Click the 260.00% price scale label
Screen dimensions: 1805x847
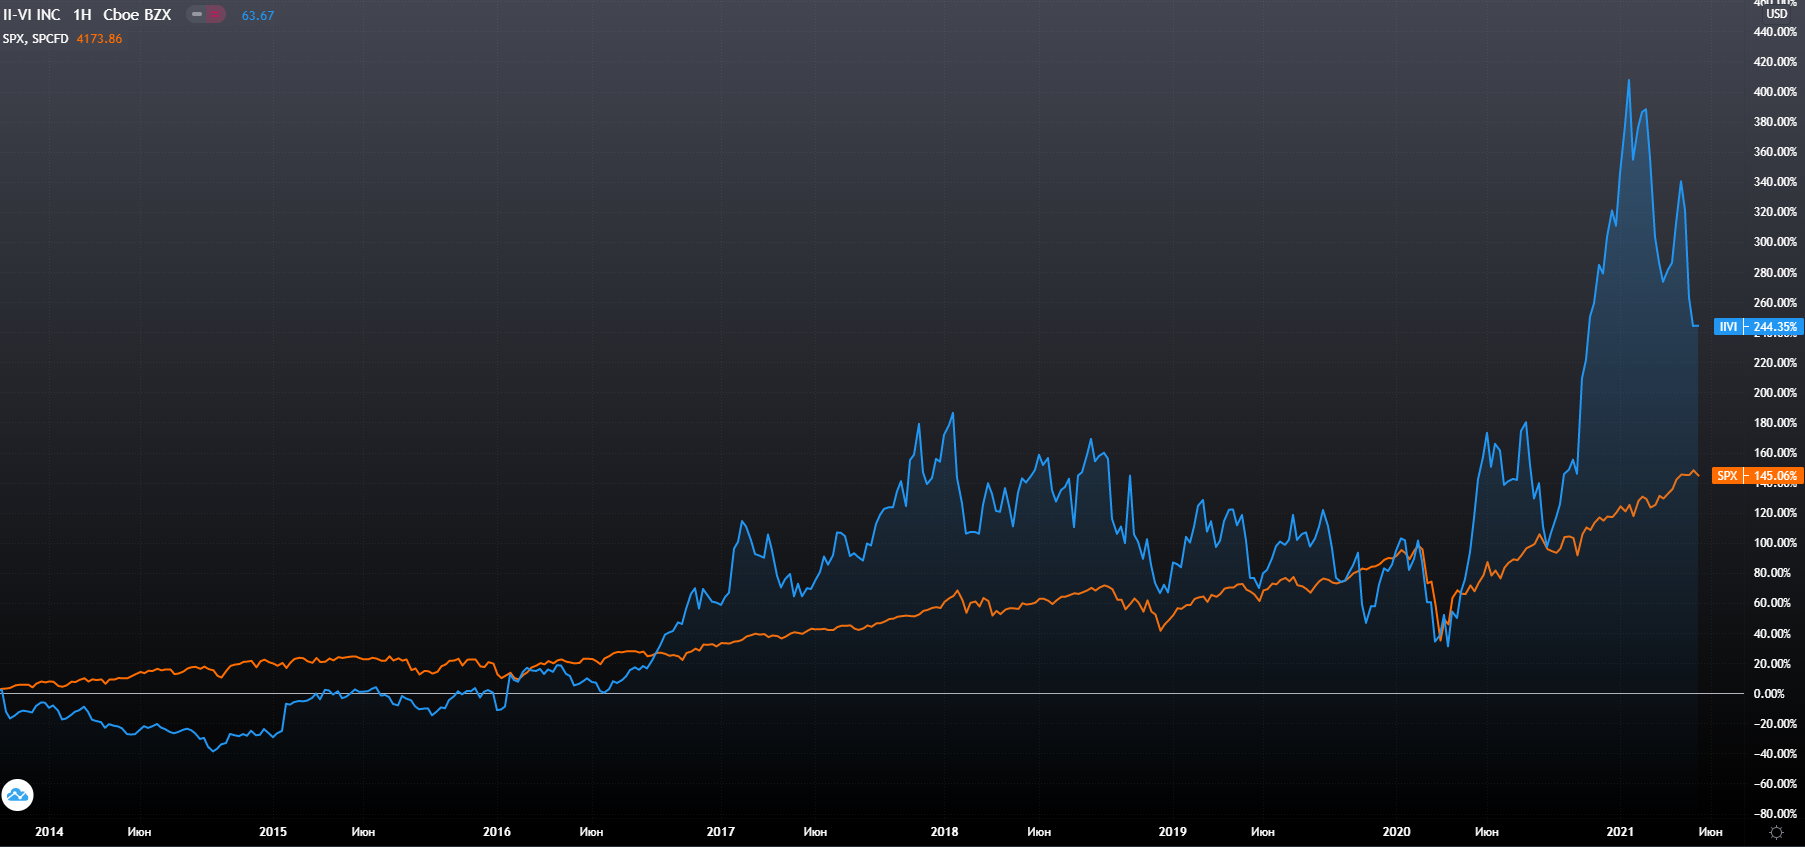1775,303
